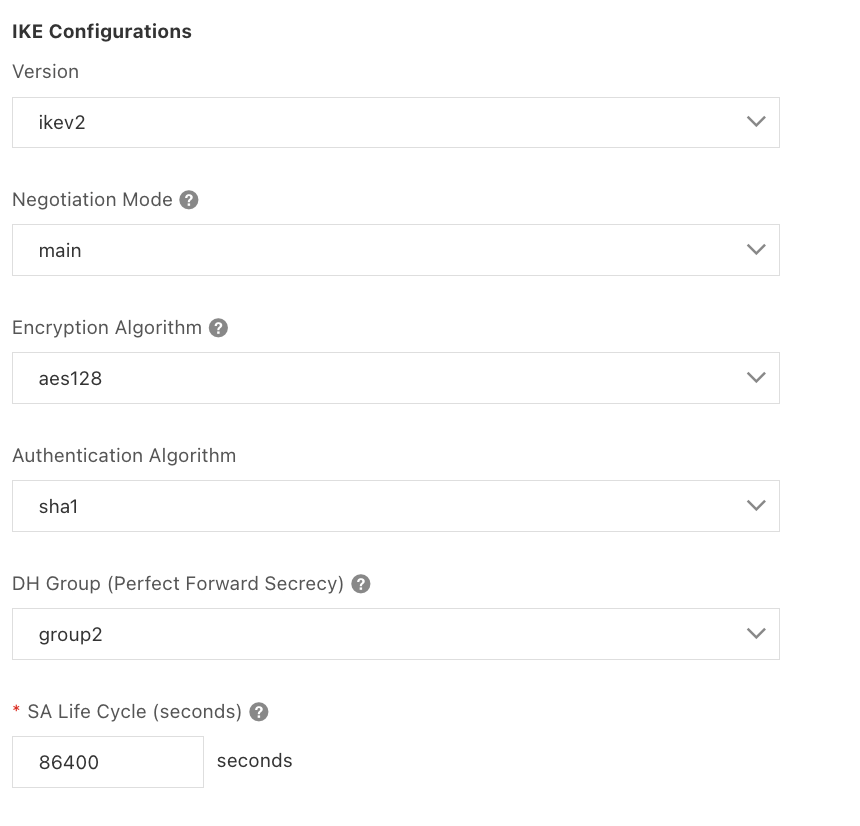This screenshot has width=860, height=826.
Task: Click the aes128 encryption selection box
Action: 380,379
